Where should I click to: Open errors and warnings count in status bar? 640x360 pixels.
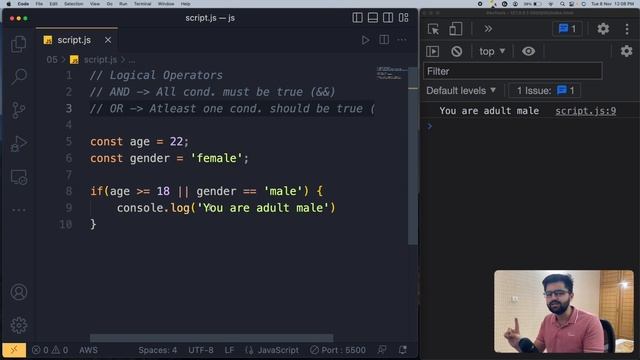50,350
